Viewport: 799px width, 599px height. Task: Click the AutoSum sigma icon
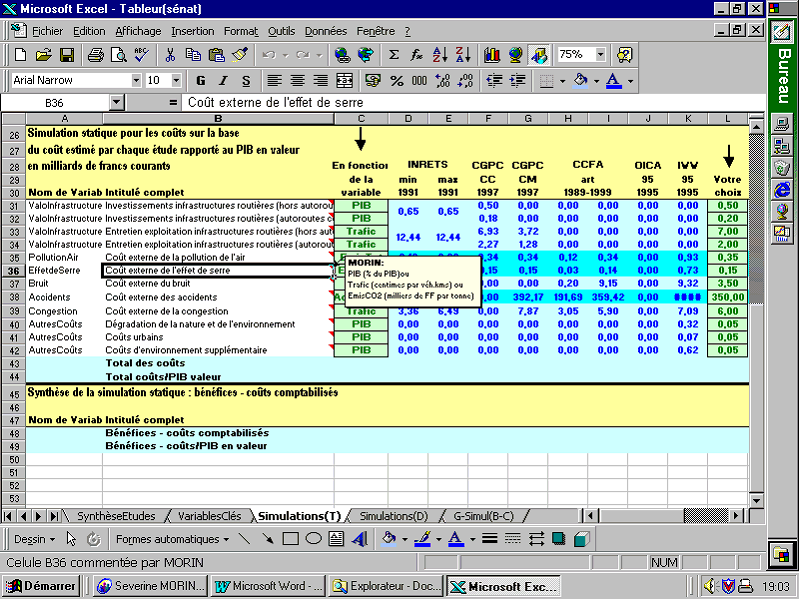[x=394, y=55]
